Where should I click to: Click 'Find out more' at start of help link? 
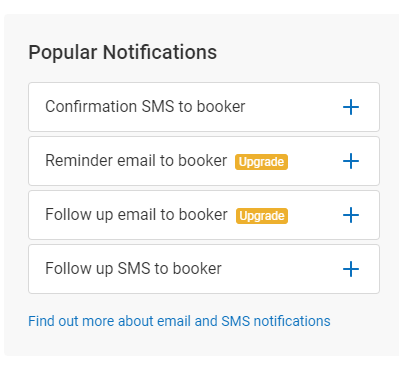coord(71,321)
